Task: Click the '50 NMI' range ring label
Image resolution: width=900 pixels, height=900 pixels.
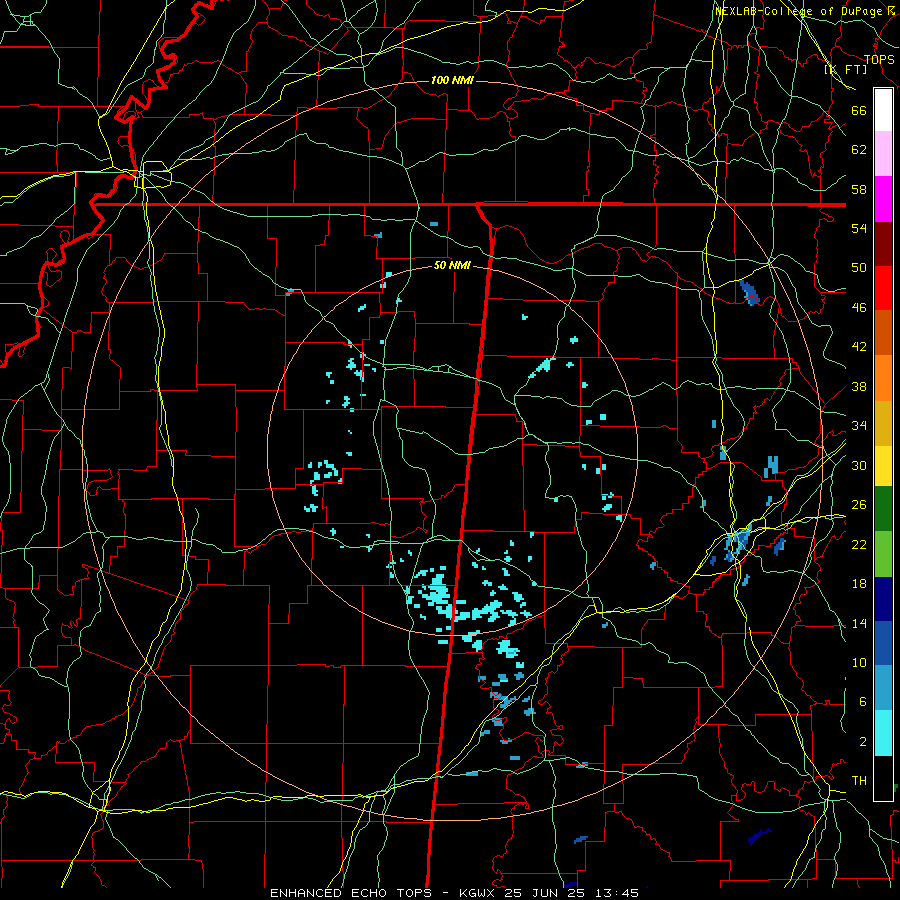Action: pos(452,265)
